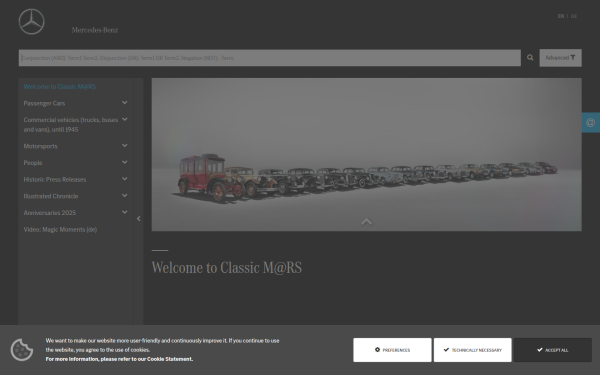Click the Mercedes-Benz star logo
This screenshot has width=600, height=375.
[31, 22]
